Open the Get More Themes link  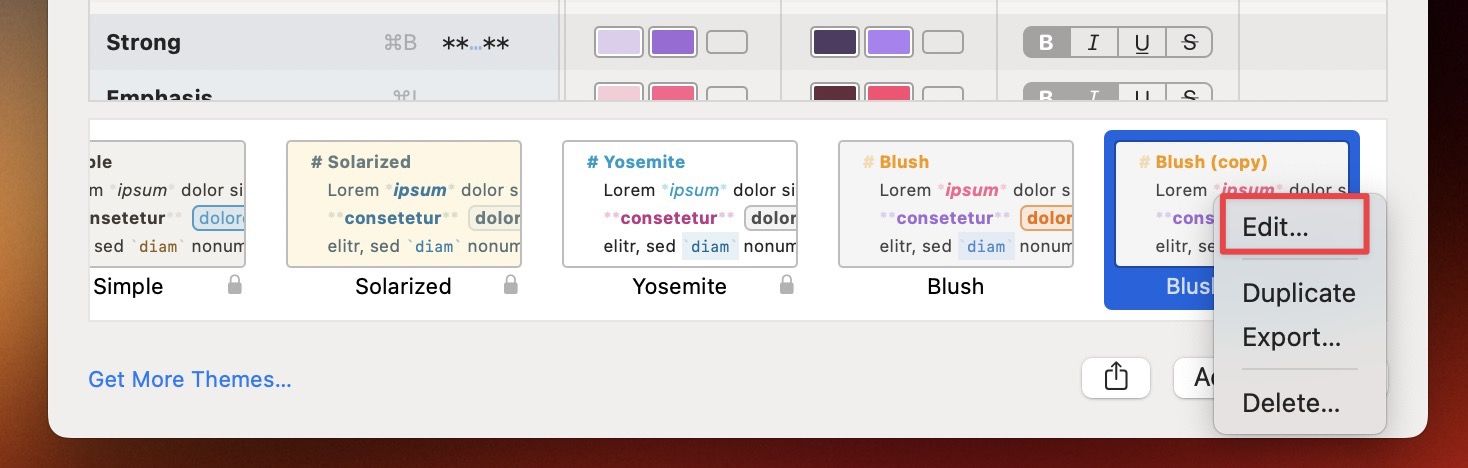[190, 379]
